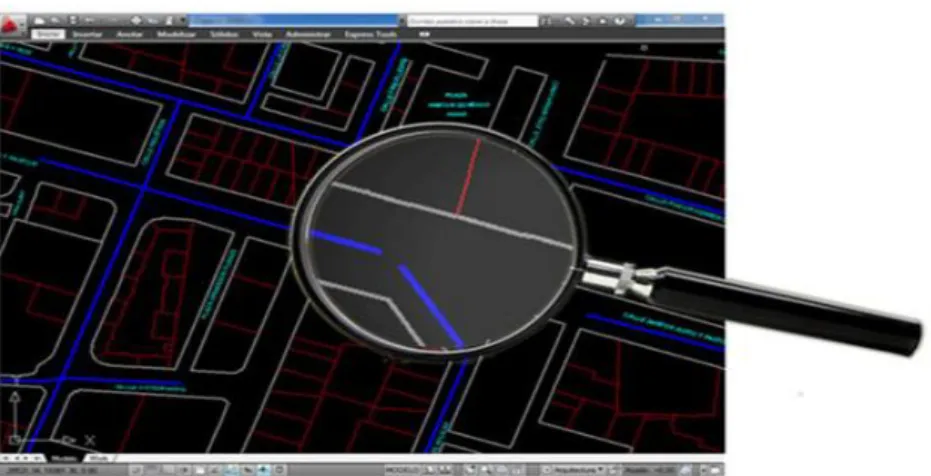Click the Undo arrow in quick access toolbar
Screen dimensions: 931x476
click(x=89, y=20)
